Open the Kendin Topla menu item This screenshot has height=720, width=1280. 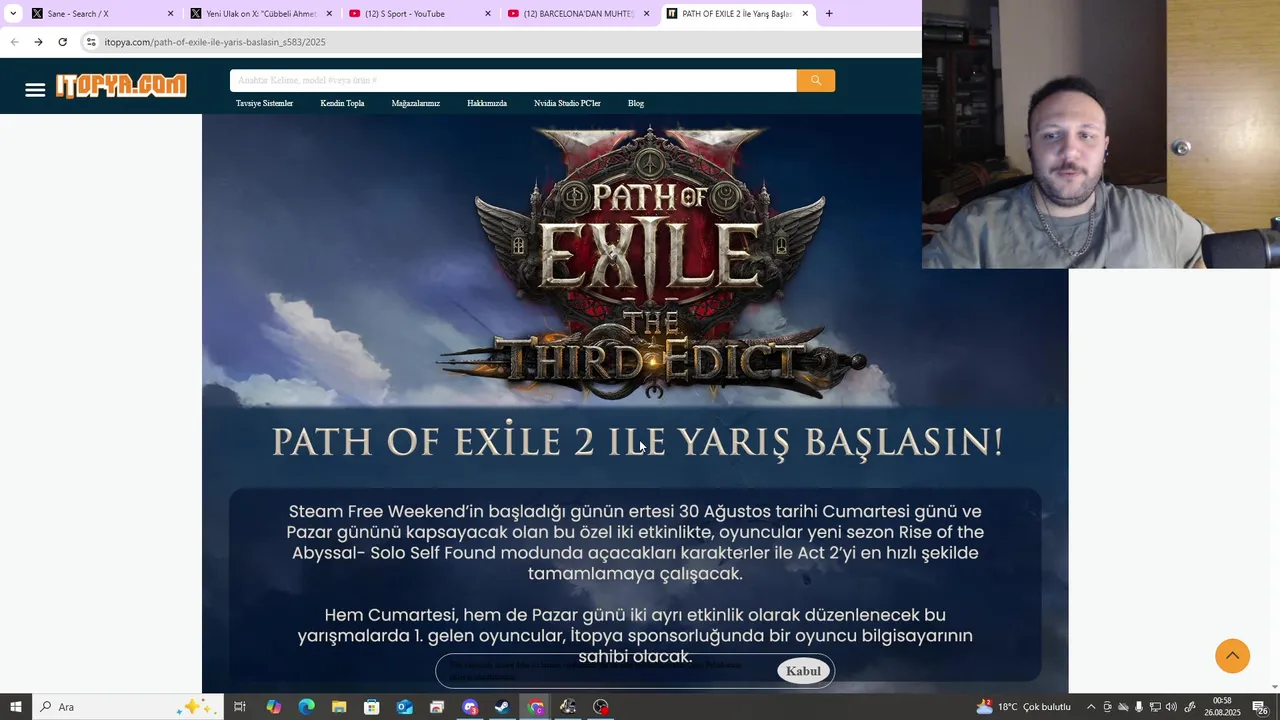coord(342,103)
